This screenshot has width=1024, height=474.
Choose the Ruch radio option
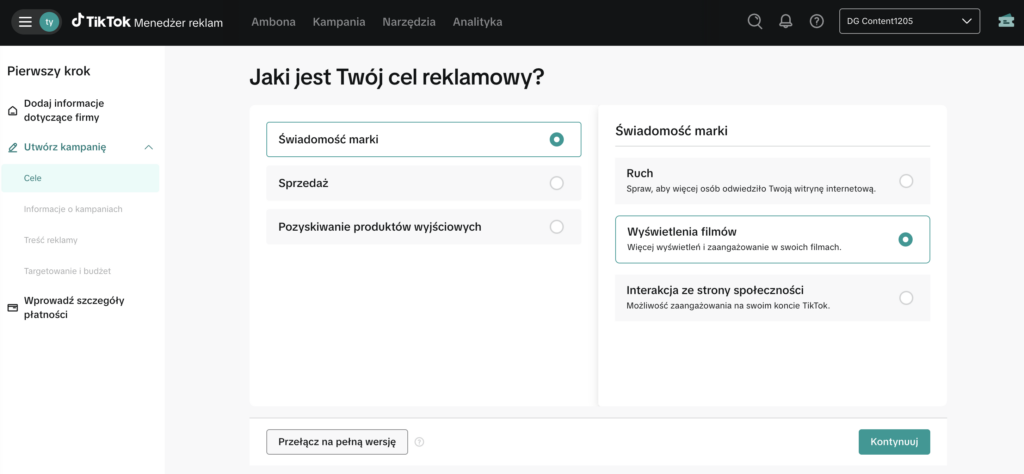(905, 181)
